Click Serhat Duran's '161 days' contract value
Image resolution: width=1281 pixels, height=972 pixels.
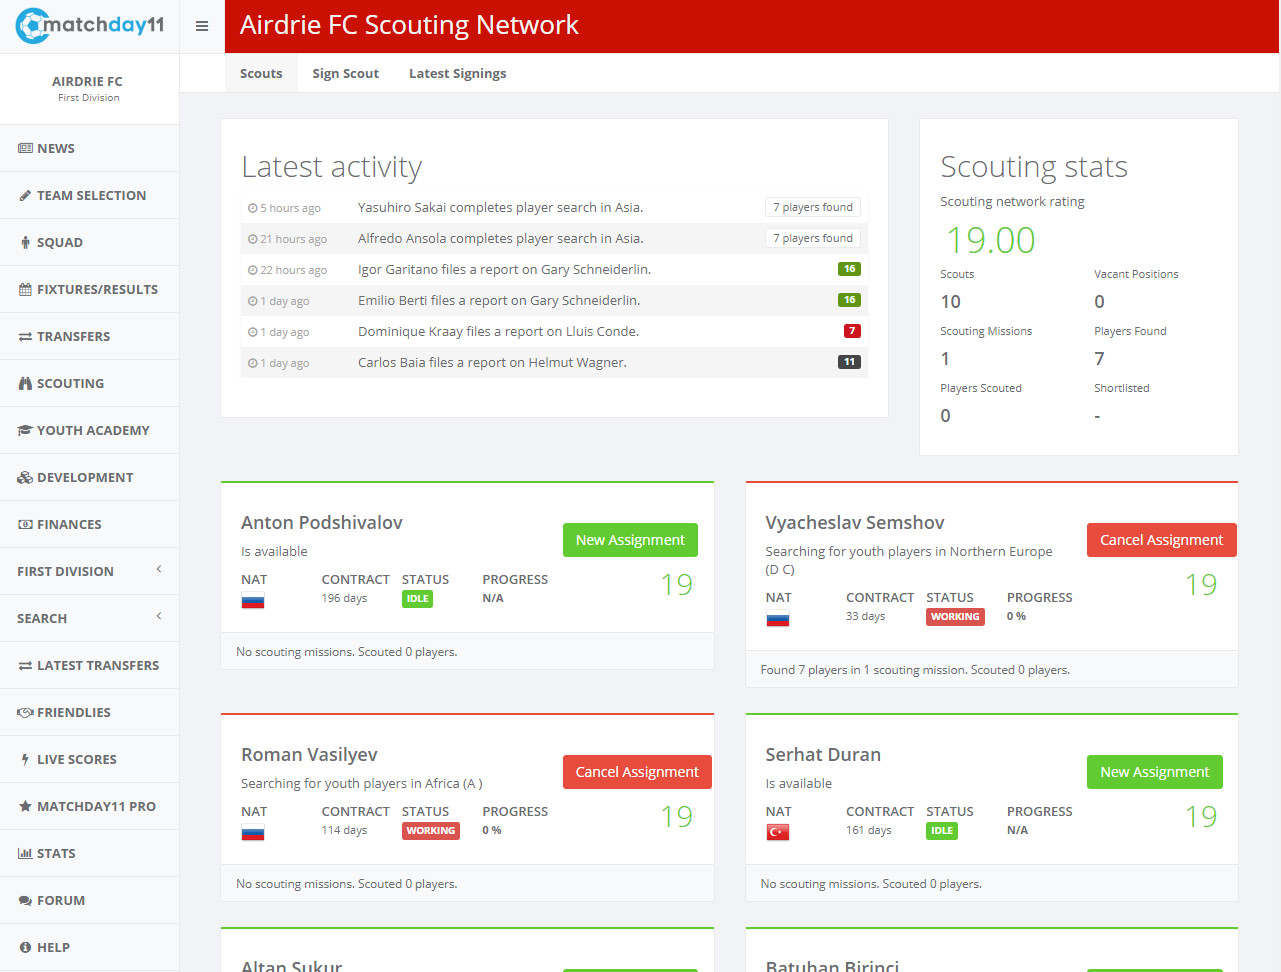[x=868, y=830]
